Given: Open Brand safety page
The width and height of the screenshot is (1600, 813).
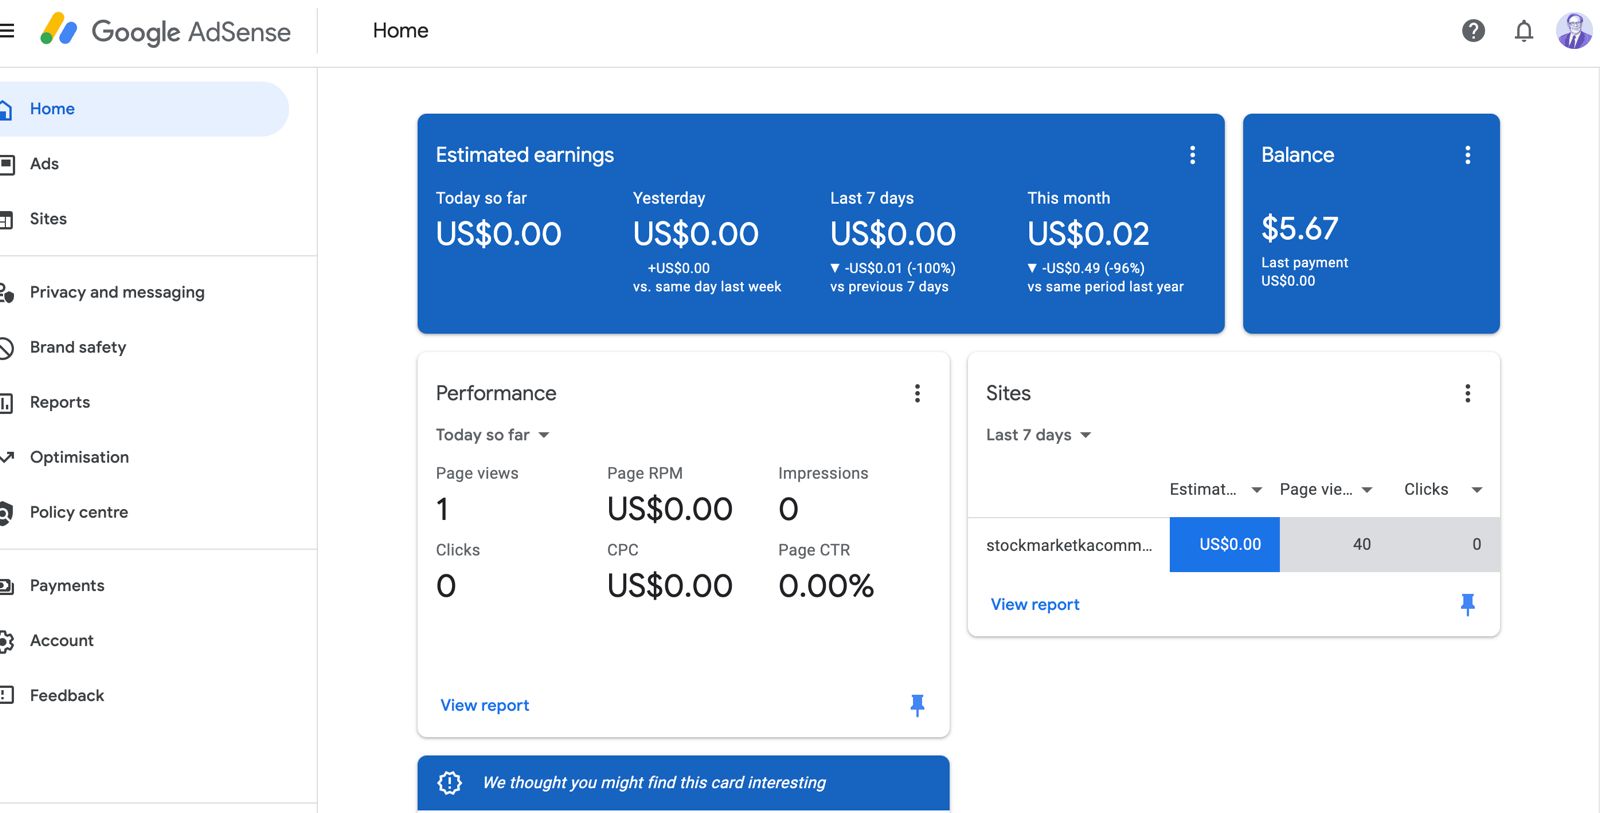Looking at the screenshot, I should click(78, 347).
